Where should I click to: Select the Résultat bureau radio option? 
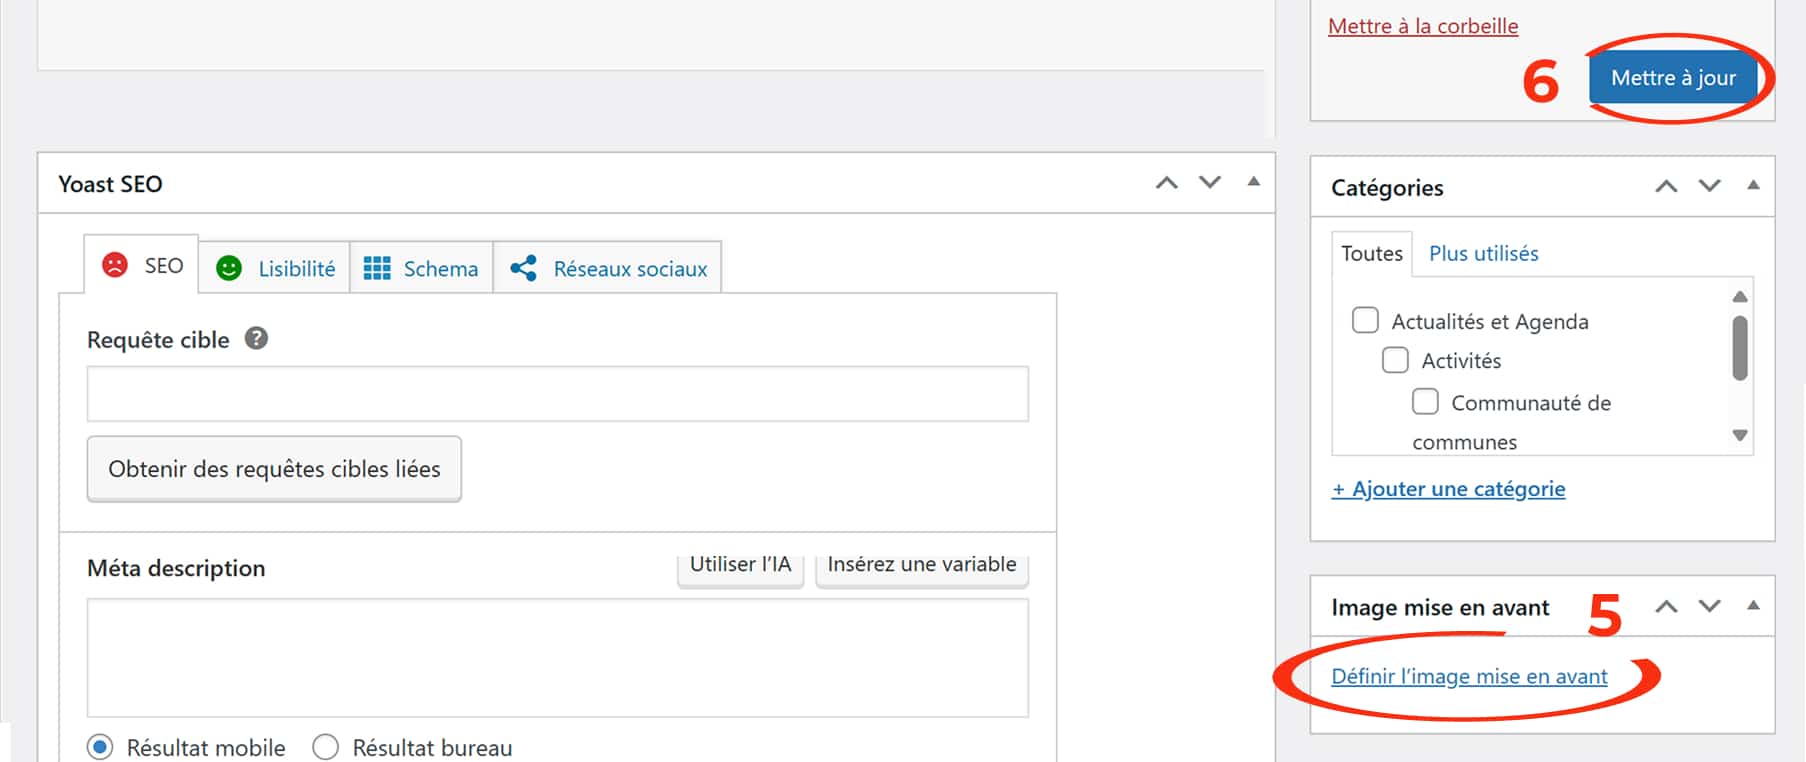pos(326,747)
